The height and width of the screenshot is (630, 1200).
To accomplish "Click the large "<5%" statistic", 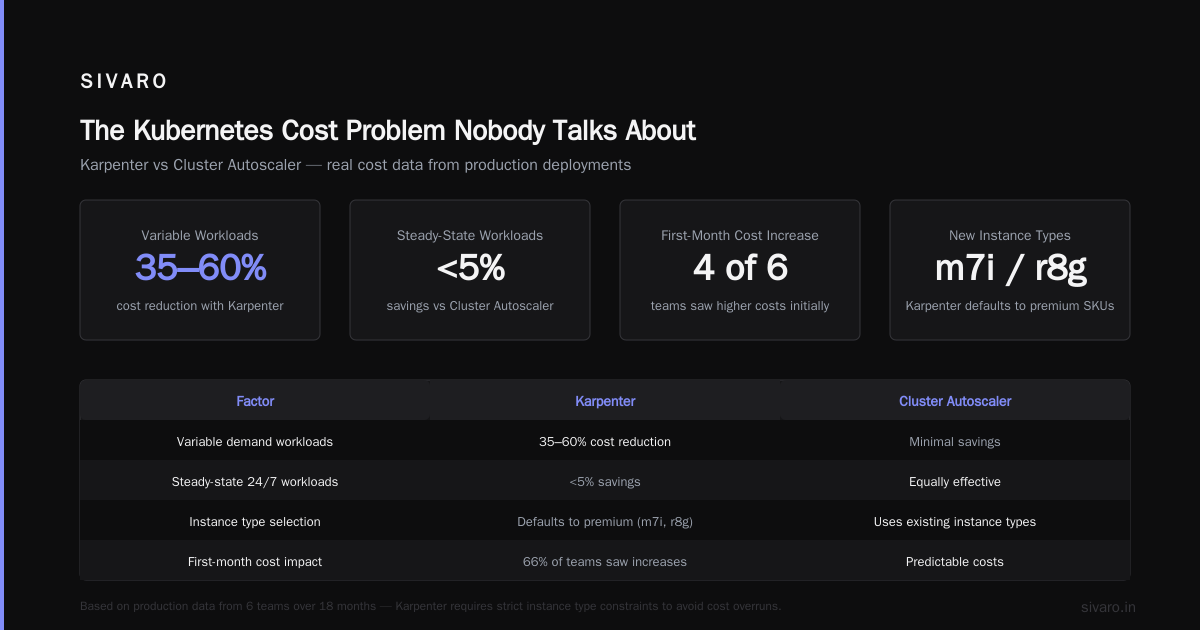I will [x=470, y=268].
